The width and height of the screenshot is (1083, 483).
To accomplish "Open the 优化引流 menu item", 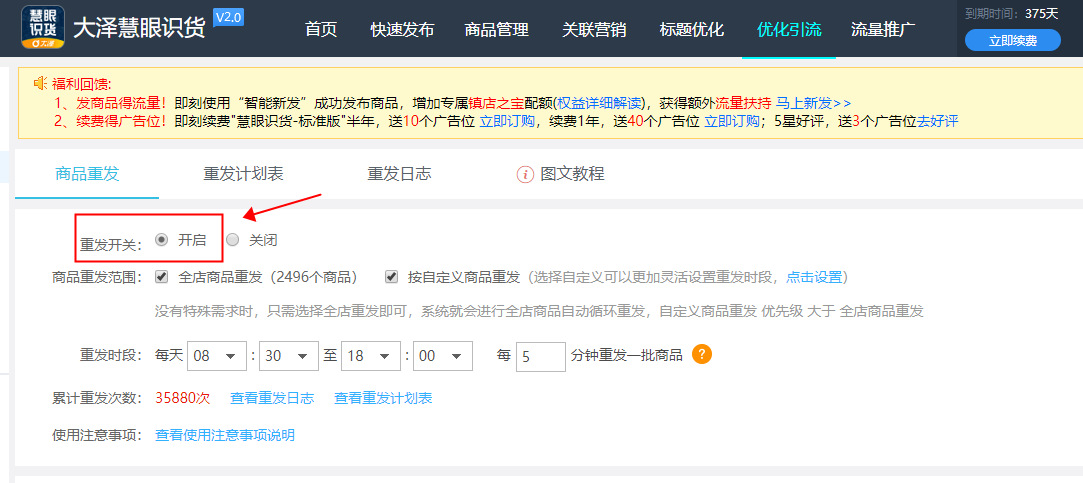I will click(789, 30).
